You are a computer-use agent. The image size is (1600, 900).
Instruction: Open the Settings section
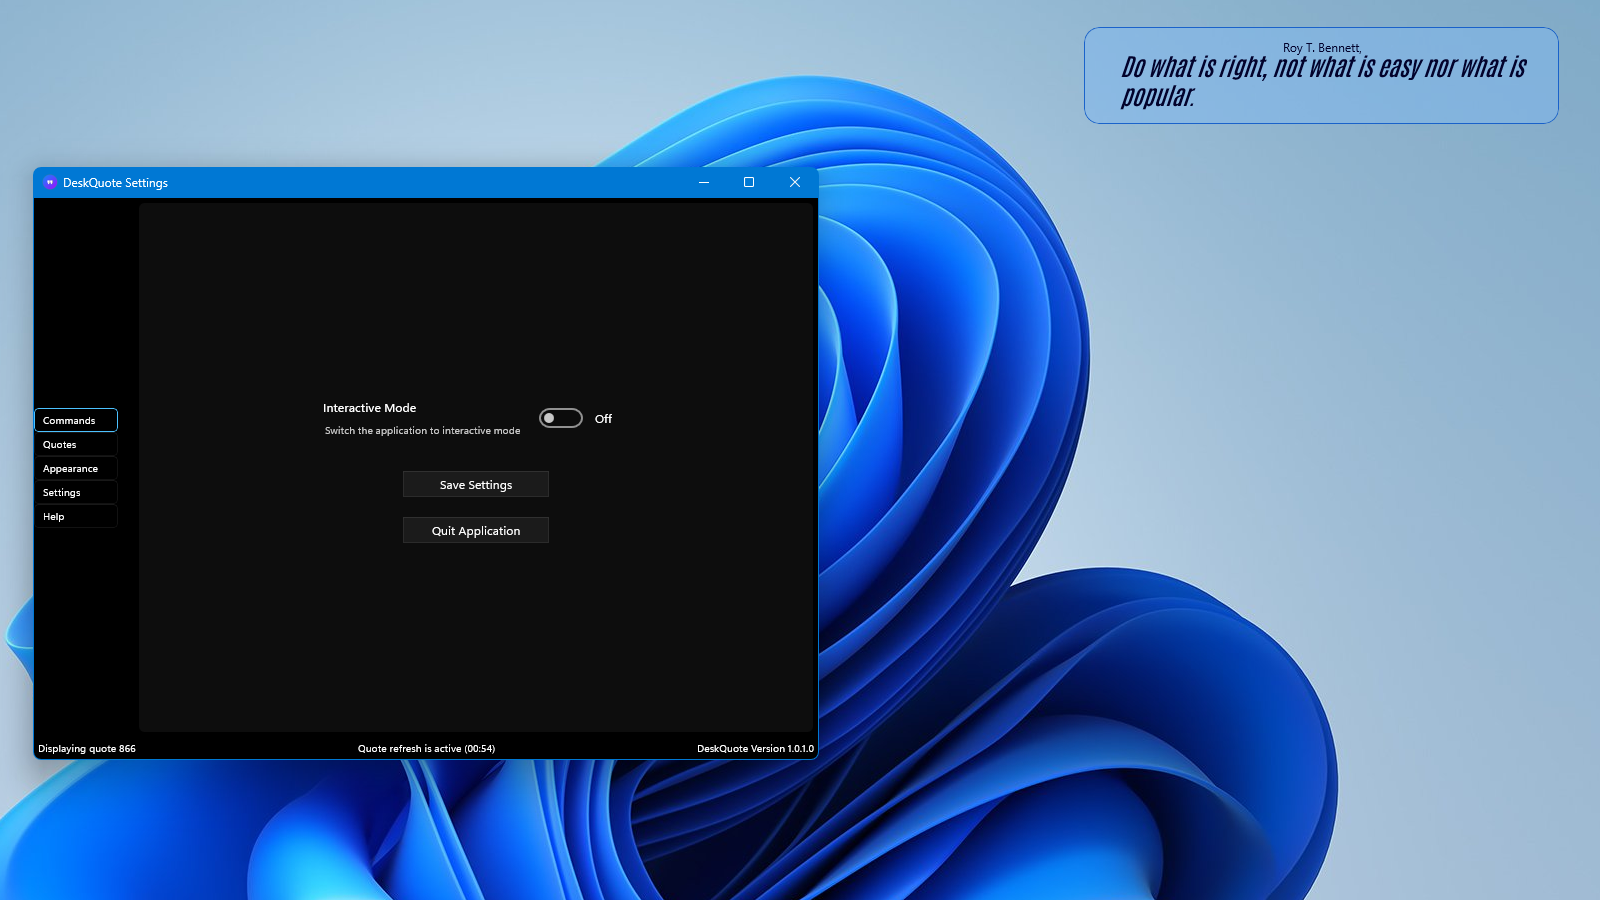tap(75, 492)
